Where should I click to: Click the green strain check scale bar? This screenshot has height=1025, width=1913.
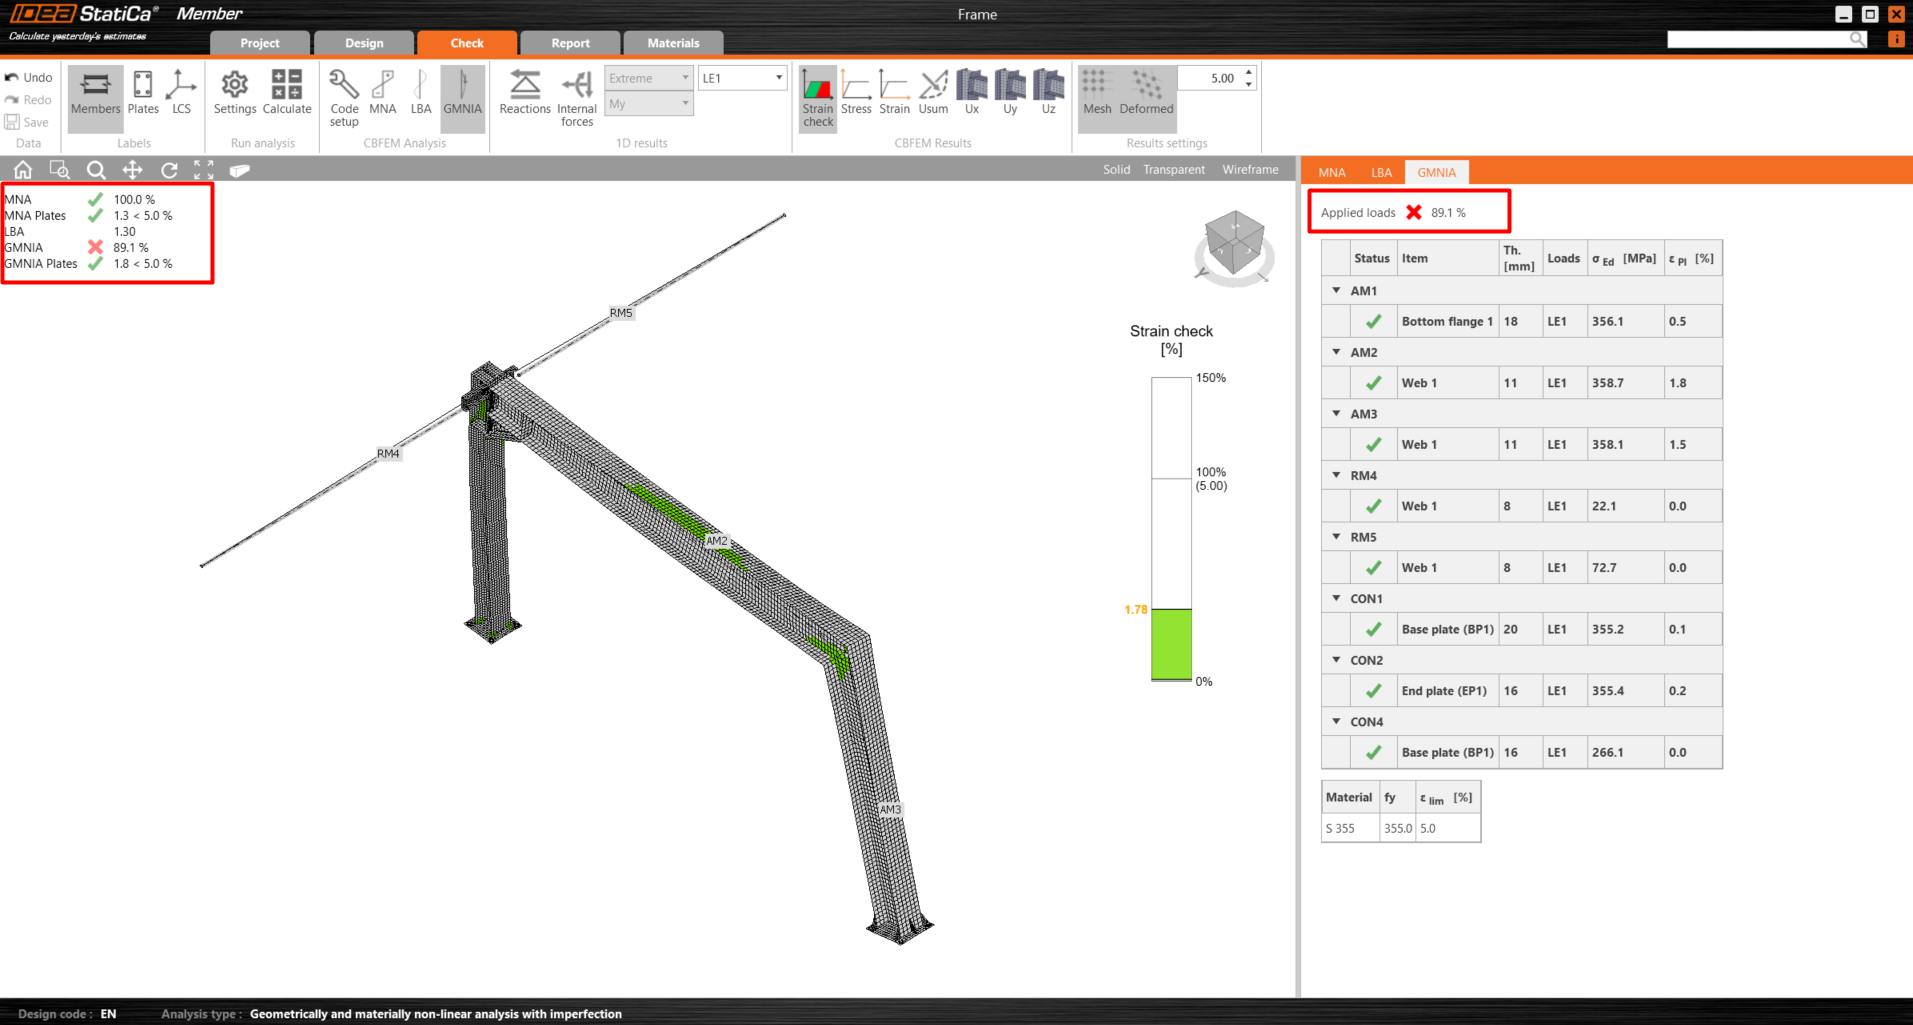pyautogui.click(x=1171, y=644)
